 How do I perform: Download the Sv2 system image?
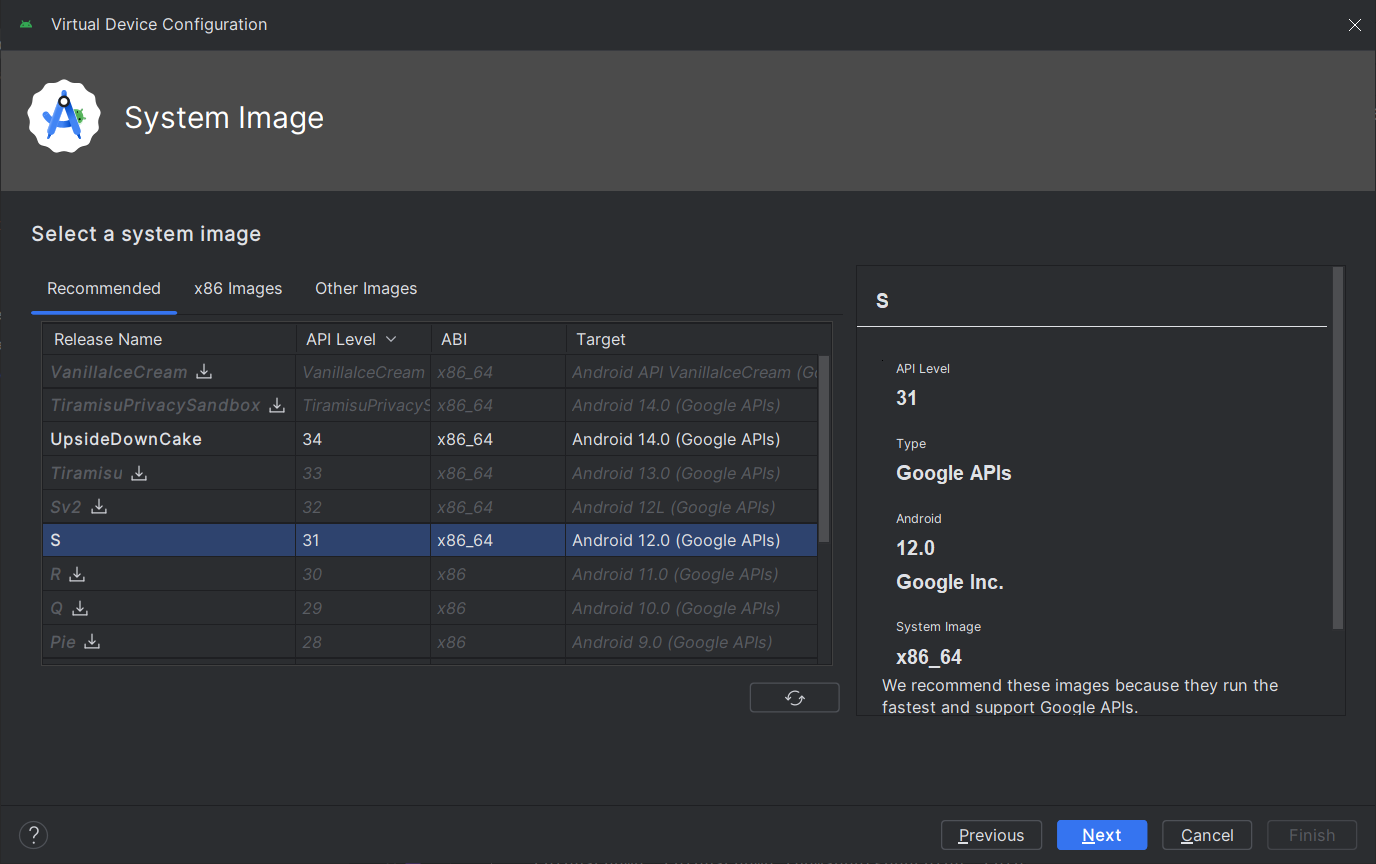(99, 507)
